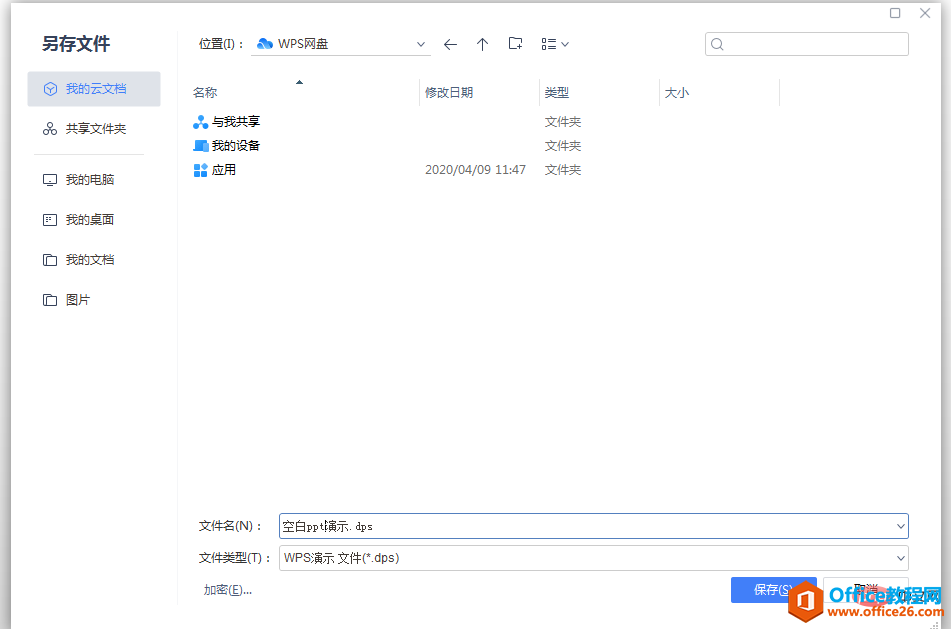The height and width of the screenshot is (629, 951).
Task: Click the 保存(S) button
Action: point(773,590)
